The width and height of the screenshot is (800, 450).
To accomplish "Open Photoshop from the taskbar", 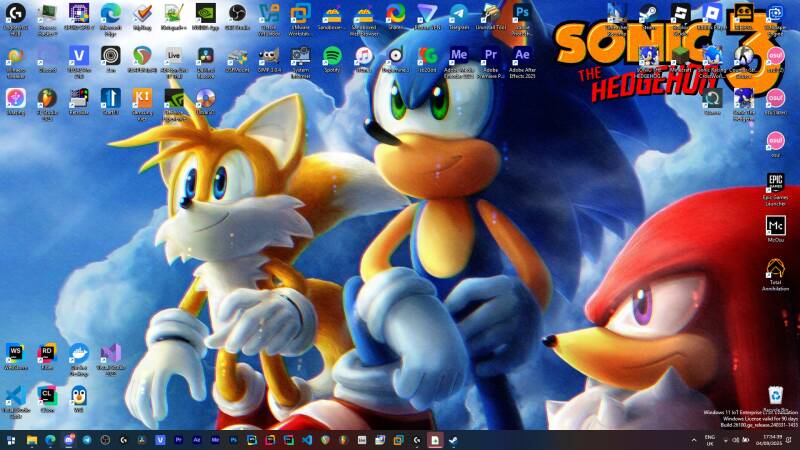I will tap(234, 440).
